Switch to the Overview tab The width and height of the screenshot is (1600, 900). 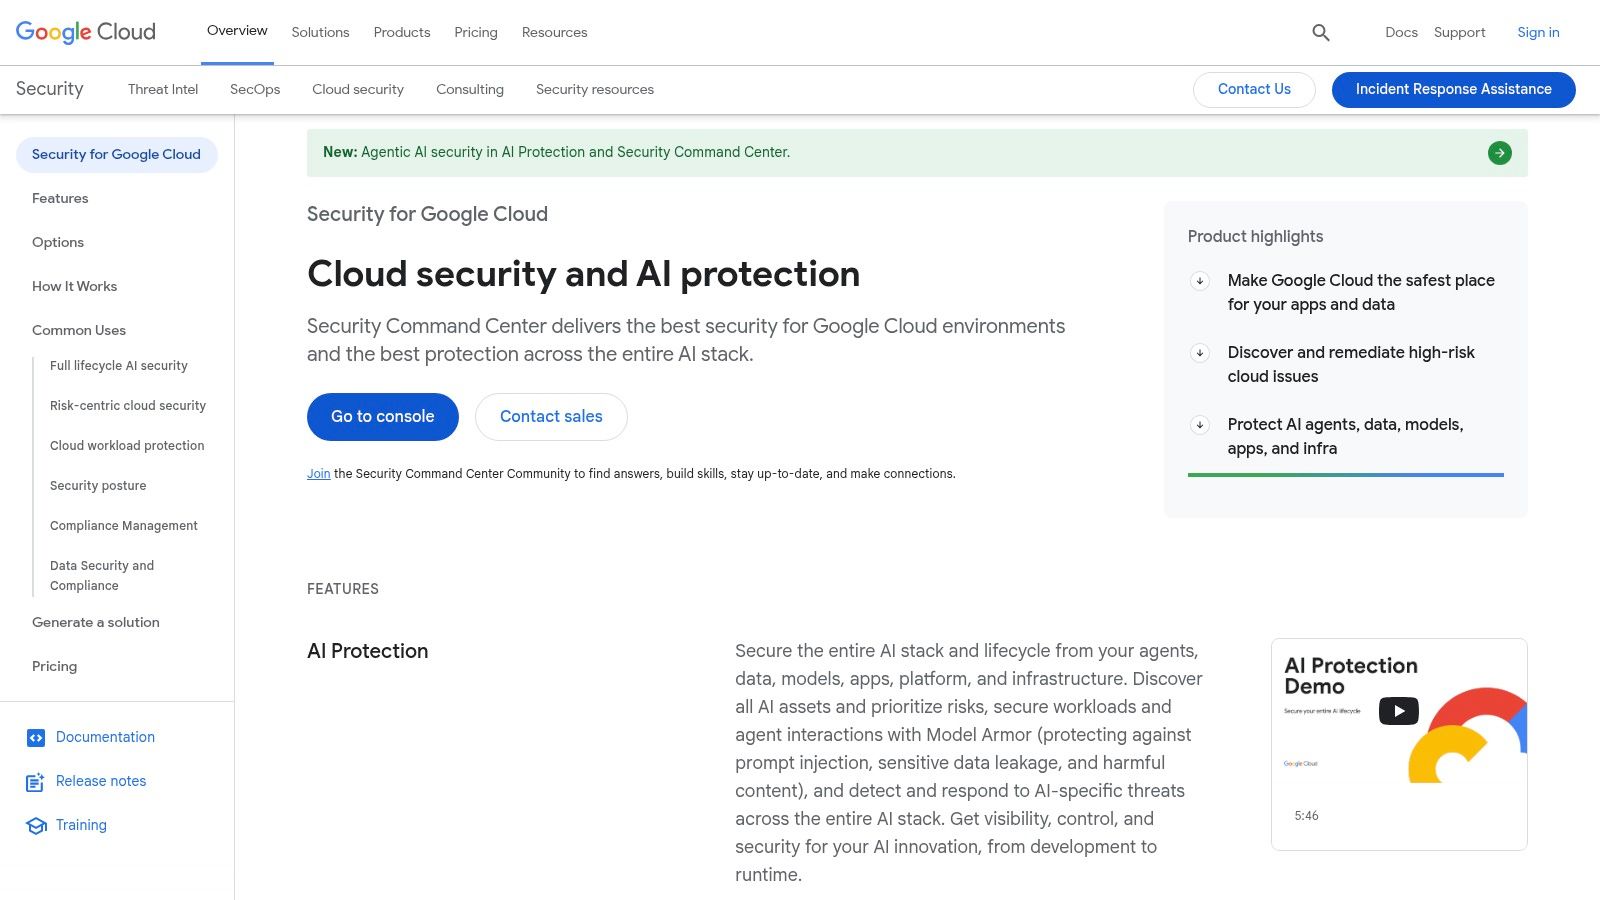tap(236, 31)
